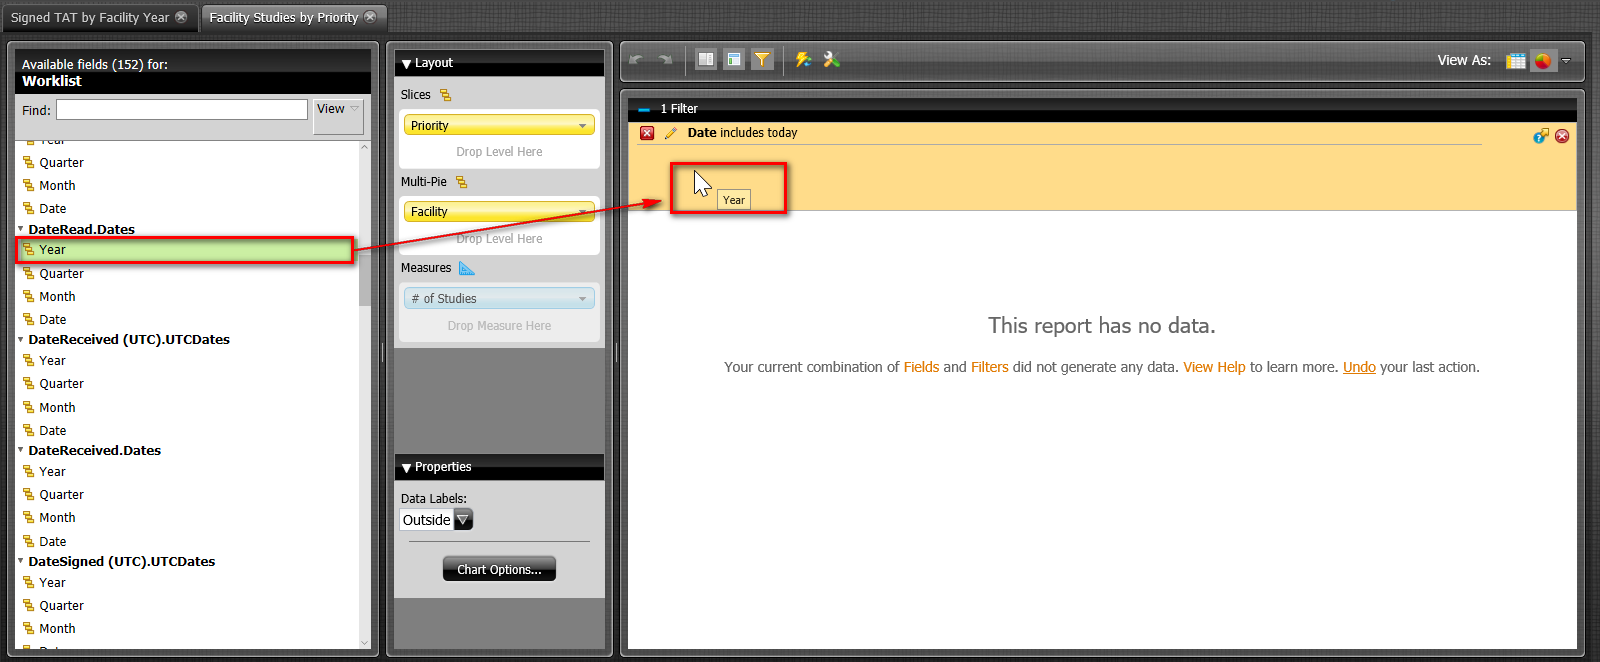This screenshot has width=1600, height=662.
Task: Click the Undo link in message
Action: point(1359,367)
